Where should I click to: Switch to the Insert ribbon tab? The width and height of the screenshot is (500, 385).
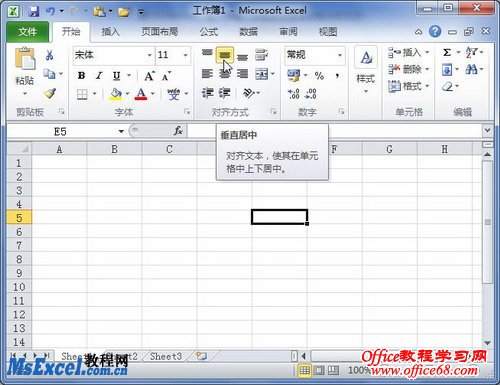pyautogui.click(x=110, y=32)
